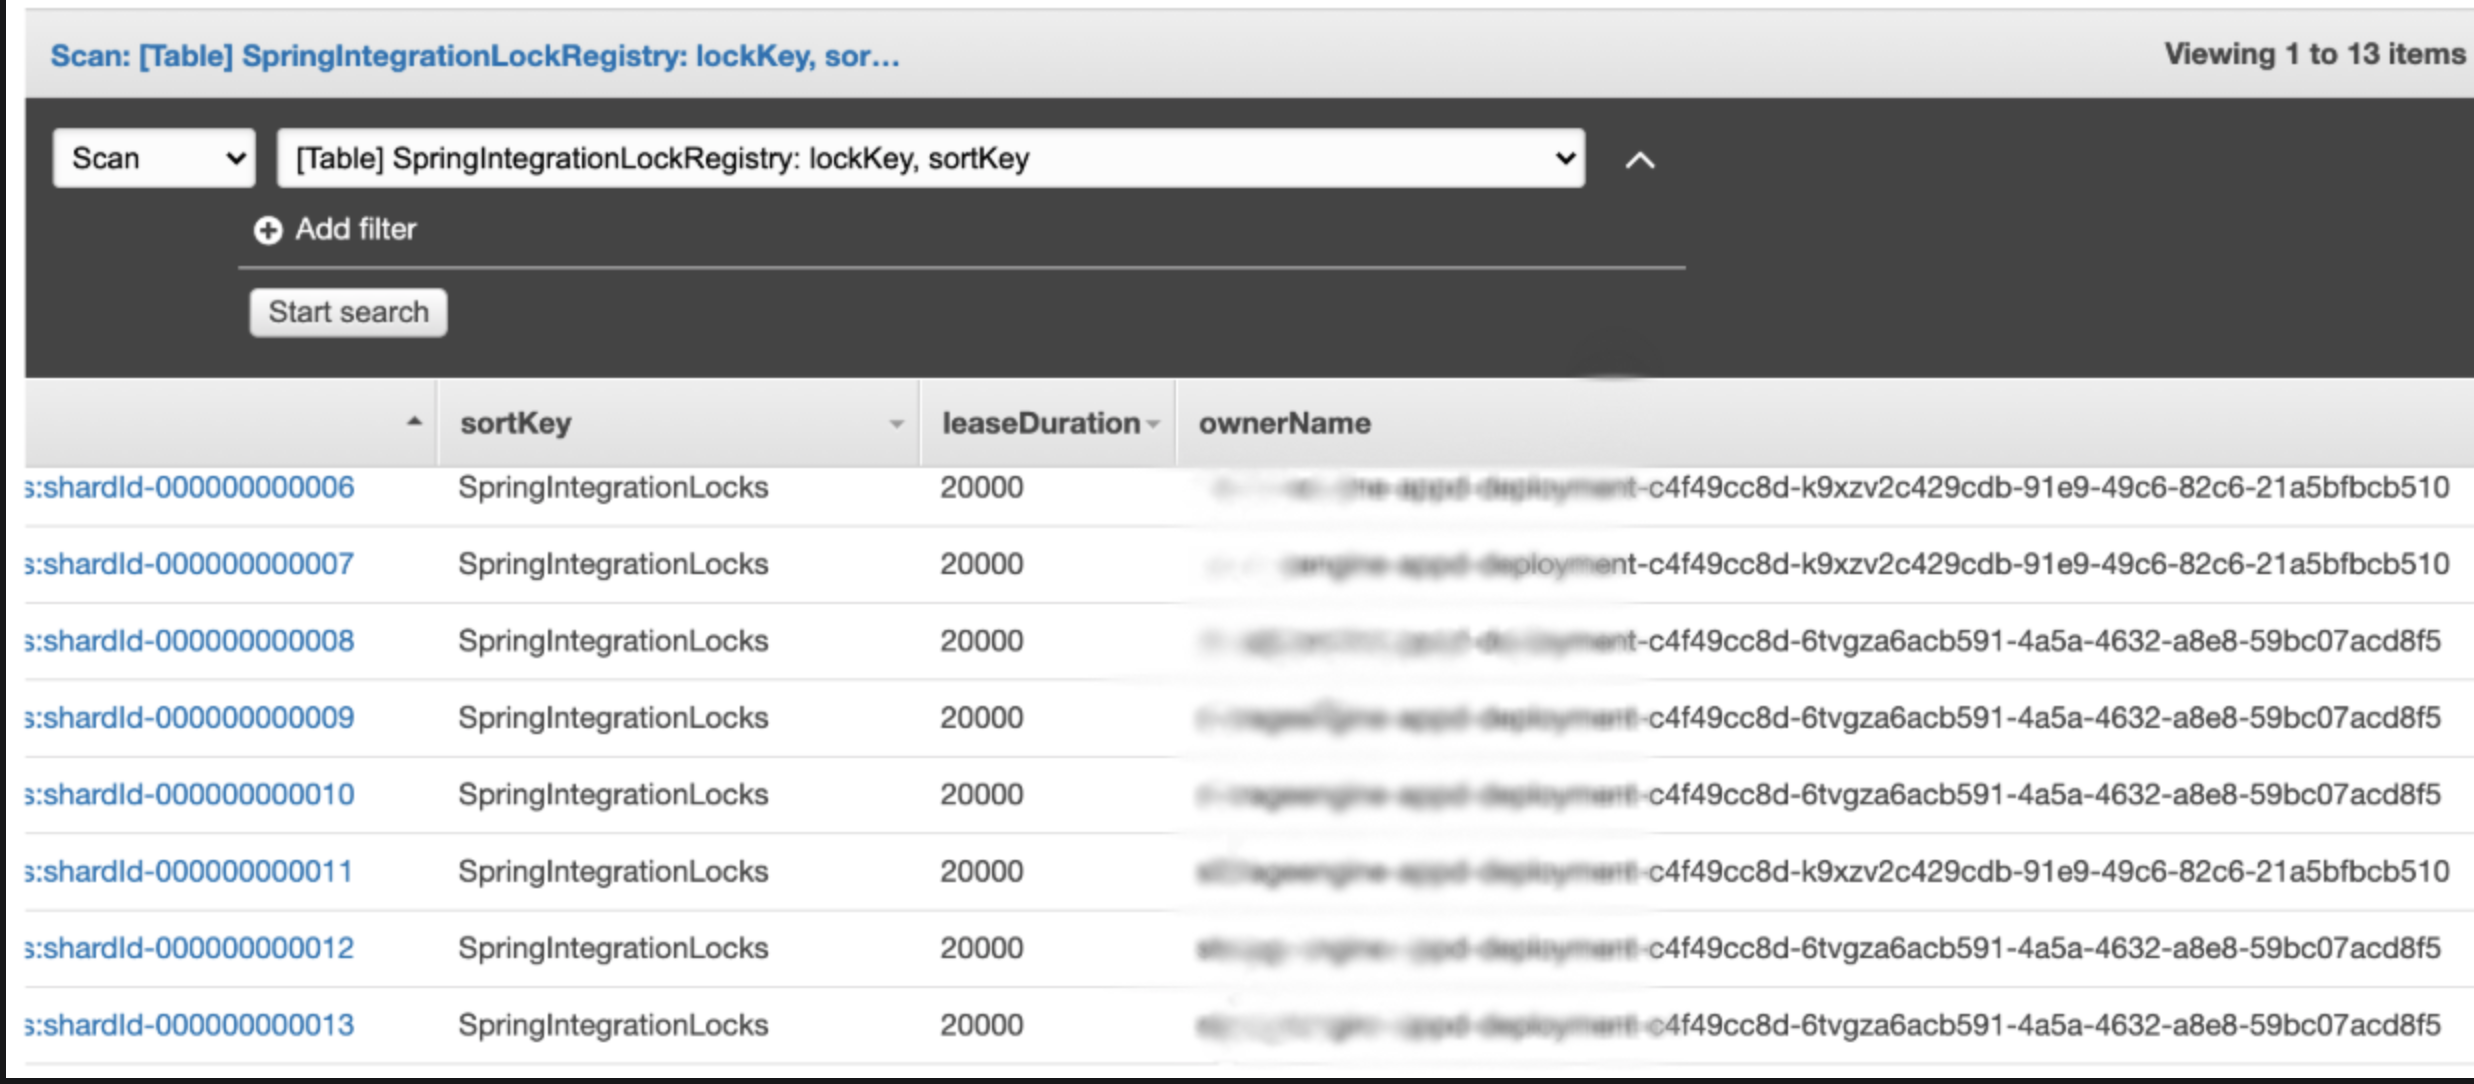The width and height of the screenshot is (2474, 1084).
Task: Open the shardId-000000000006 item link
Action: tap(190, 488)
